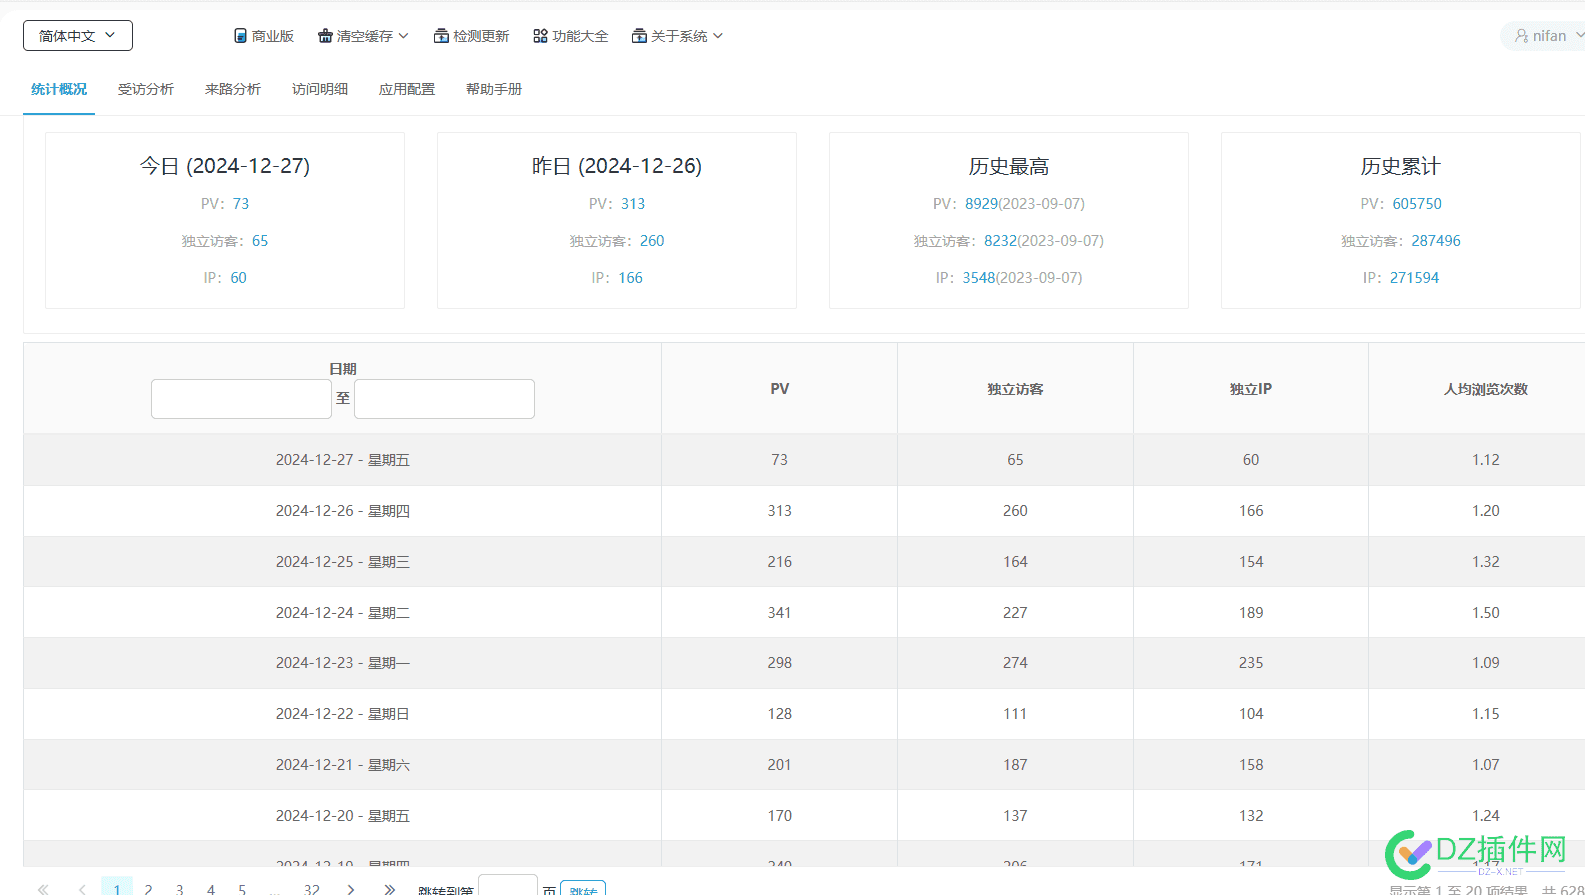Click today's IP value 60 in the card
Screen dimensions: 1585x895
tap(238, 278)
